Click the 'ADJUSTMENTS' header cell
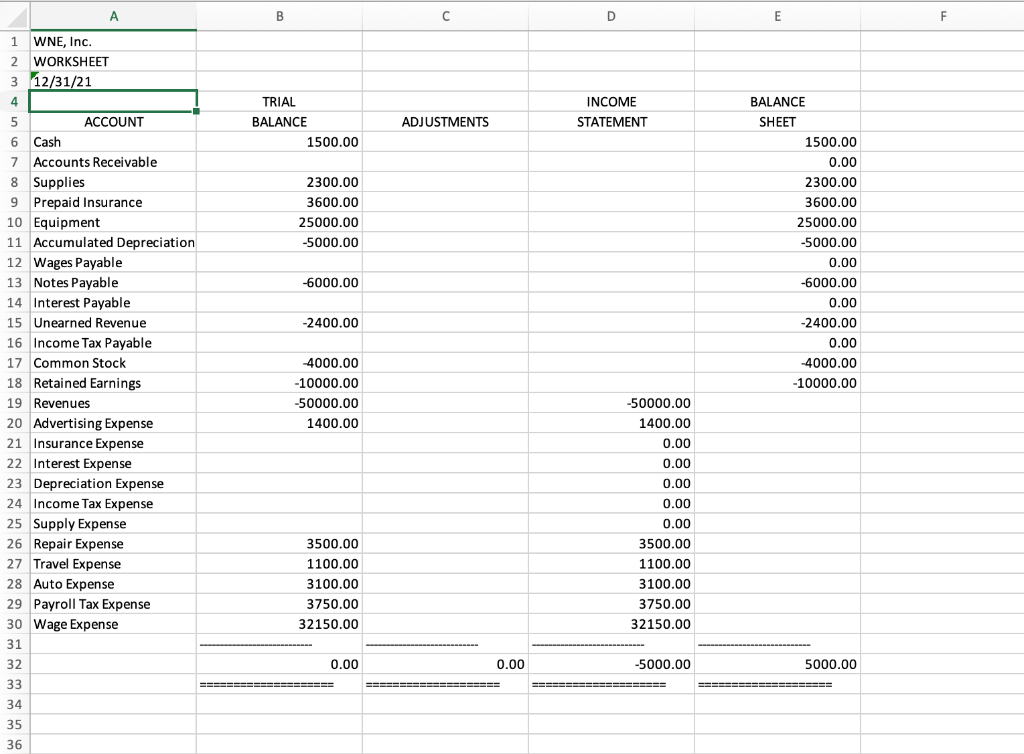This screenshot has width=1024, height=754. click(445, 122)
